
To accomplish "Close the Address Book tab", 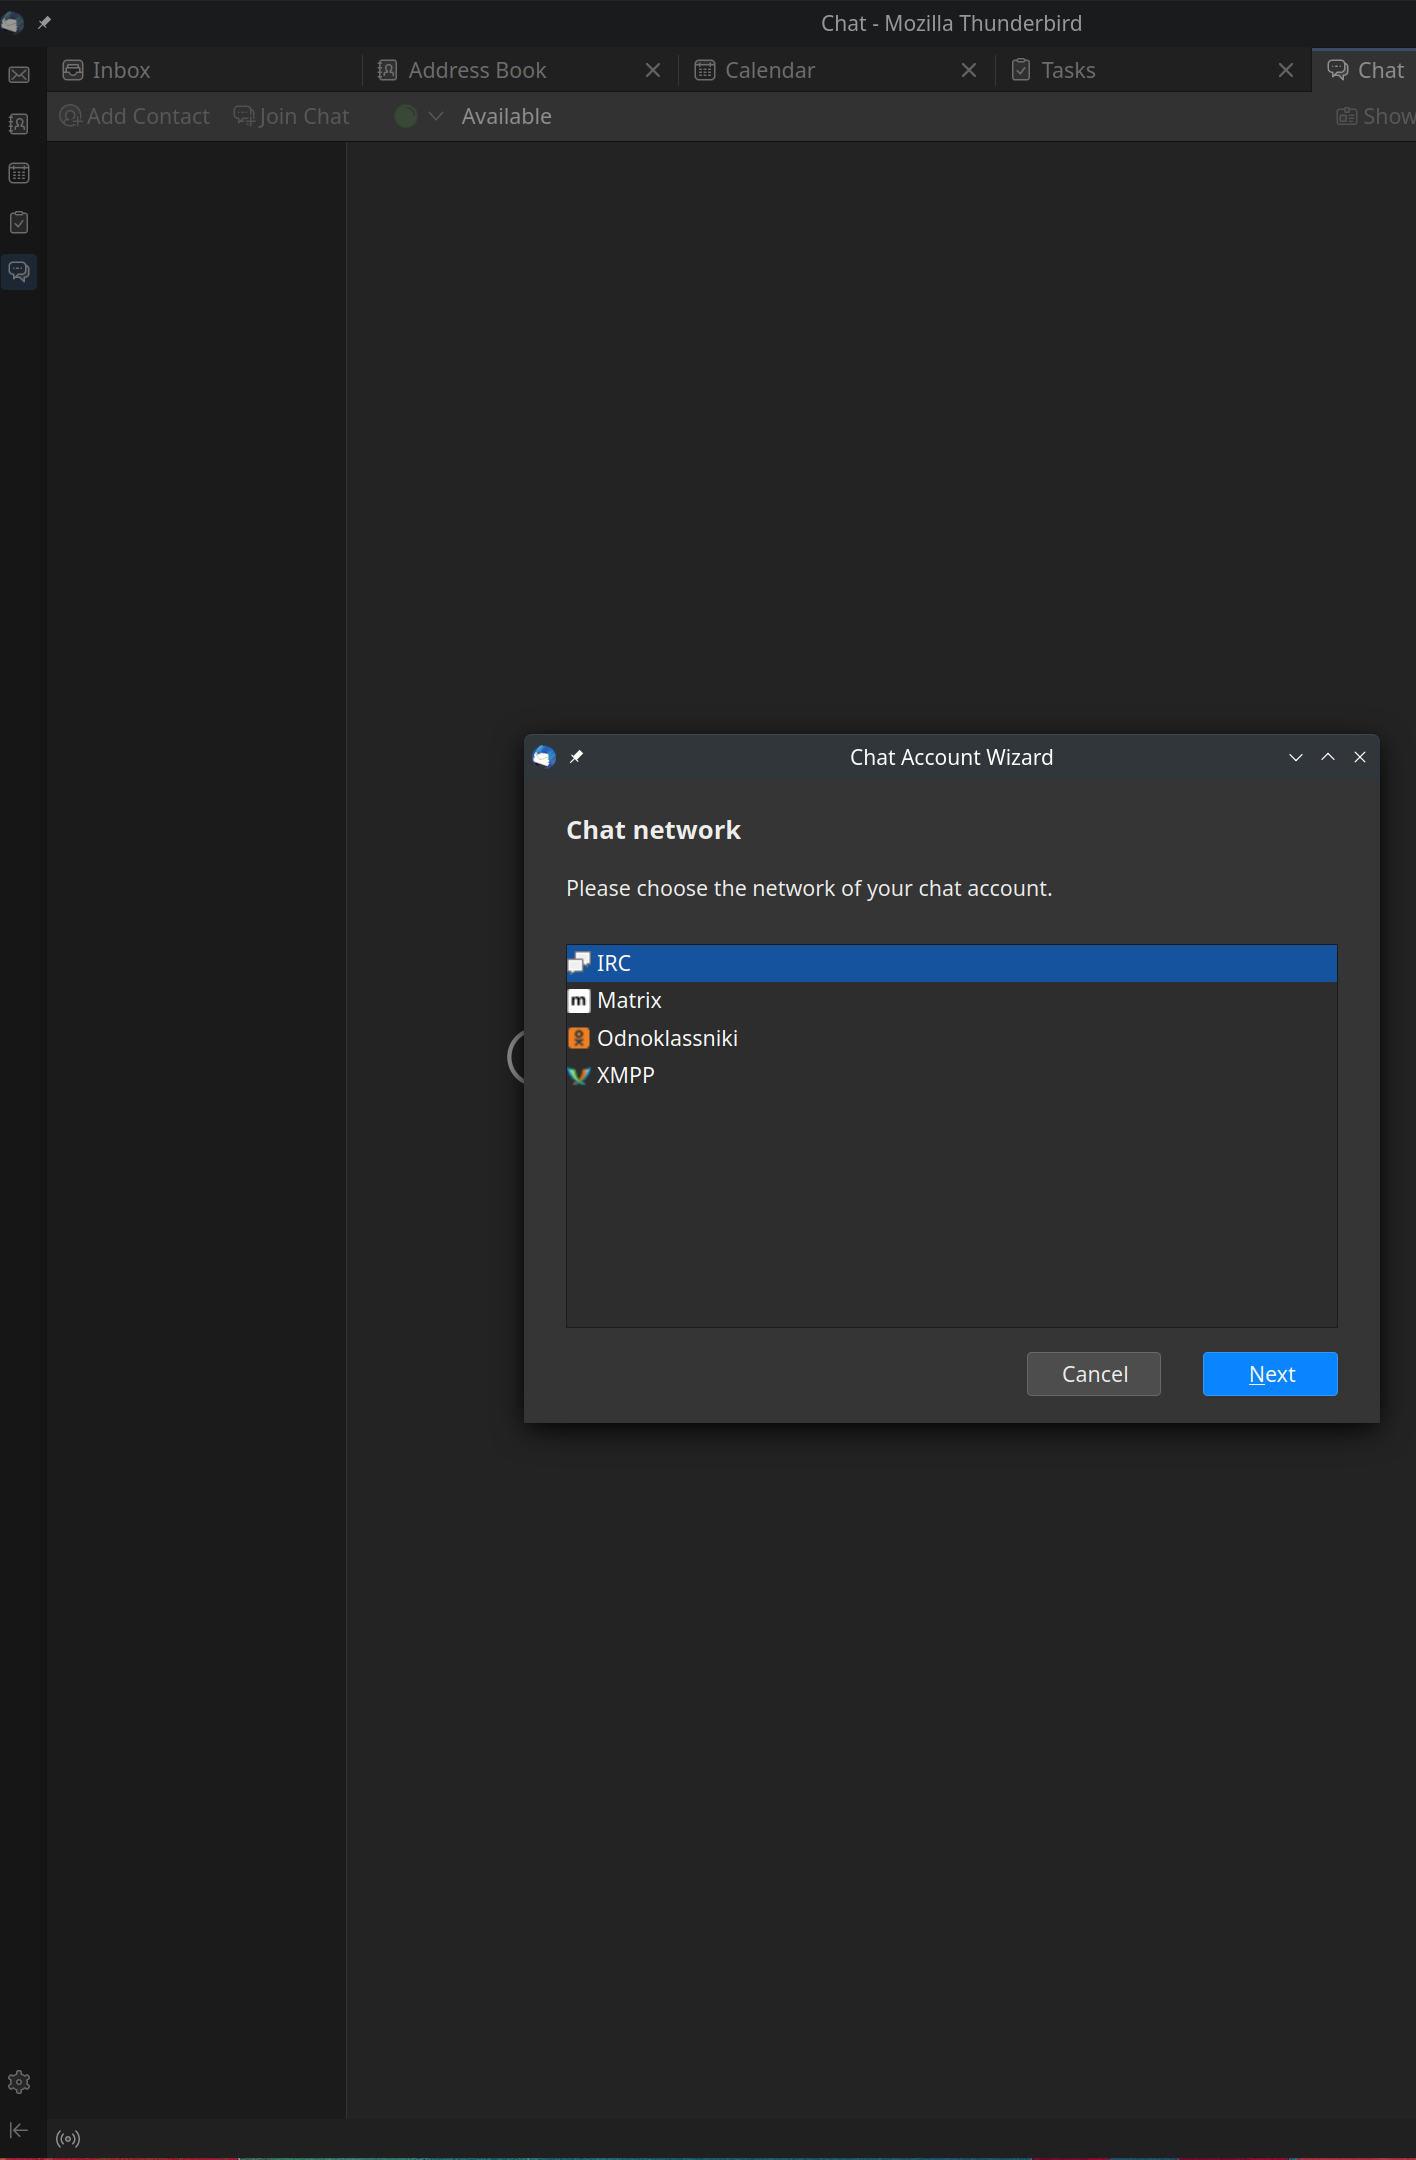I will pyautogui.click(x=653, y=70).
